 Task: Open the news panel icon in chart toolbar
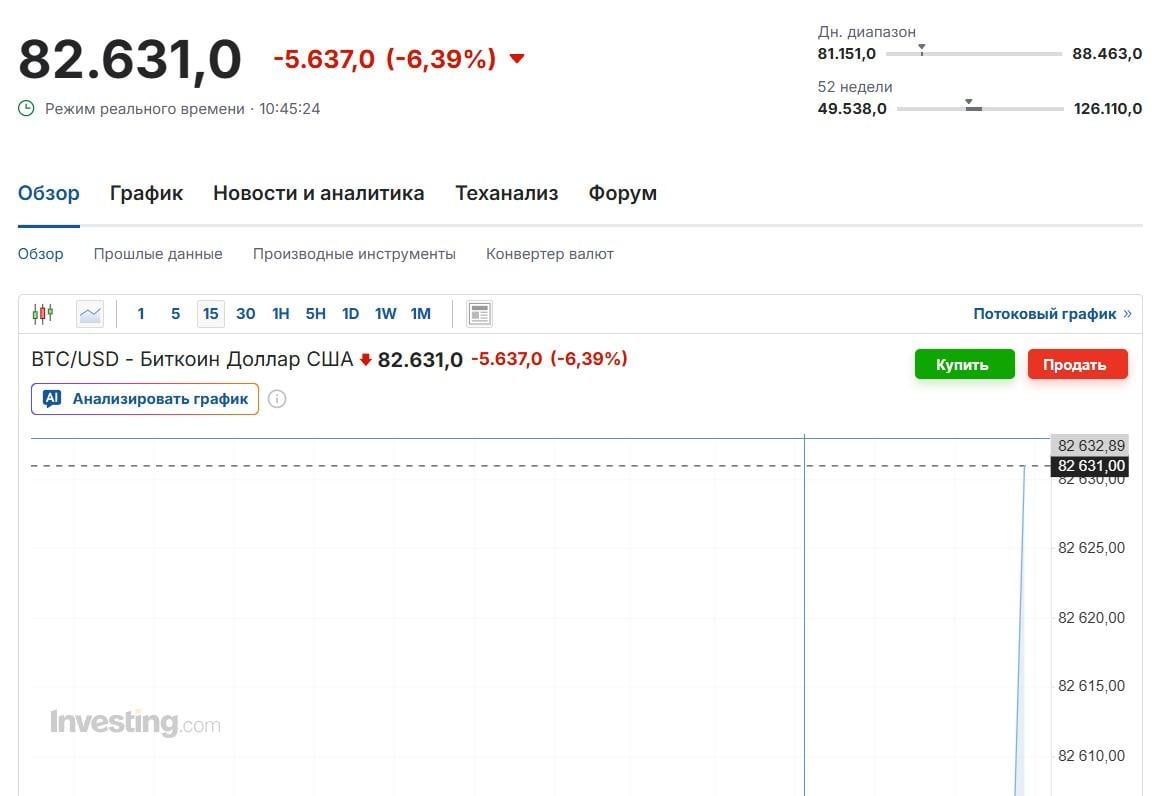pos(480,314)
